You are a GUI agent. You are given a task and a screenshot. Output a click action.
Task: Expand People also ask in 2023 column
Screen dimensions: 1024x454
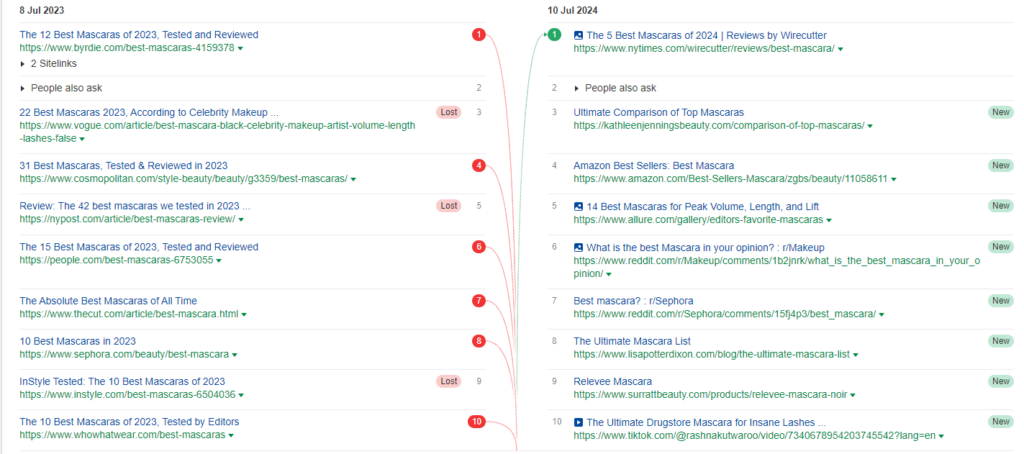[x=61, y=88]
